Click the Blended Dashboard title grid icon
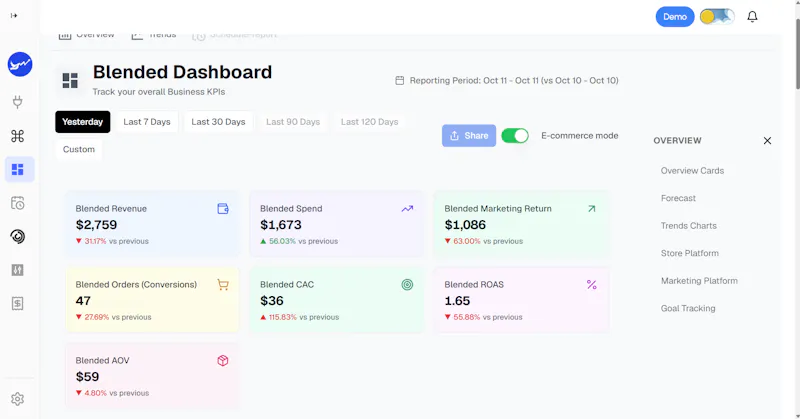This screenshot has width=800, height=419. tap(70, 80)
